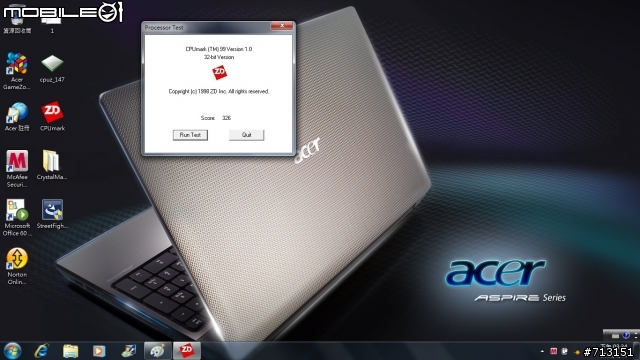Open the Windows Start menu
Image resolution: width=640 pixels, height=360 pixels.
[x=12, y=351]
